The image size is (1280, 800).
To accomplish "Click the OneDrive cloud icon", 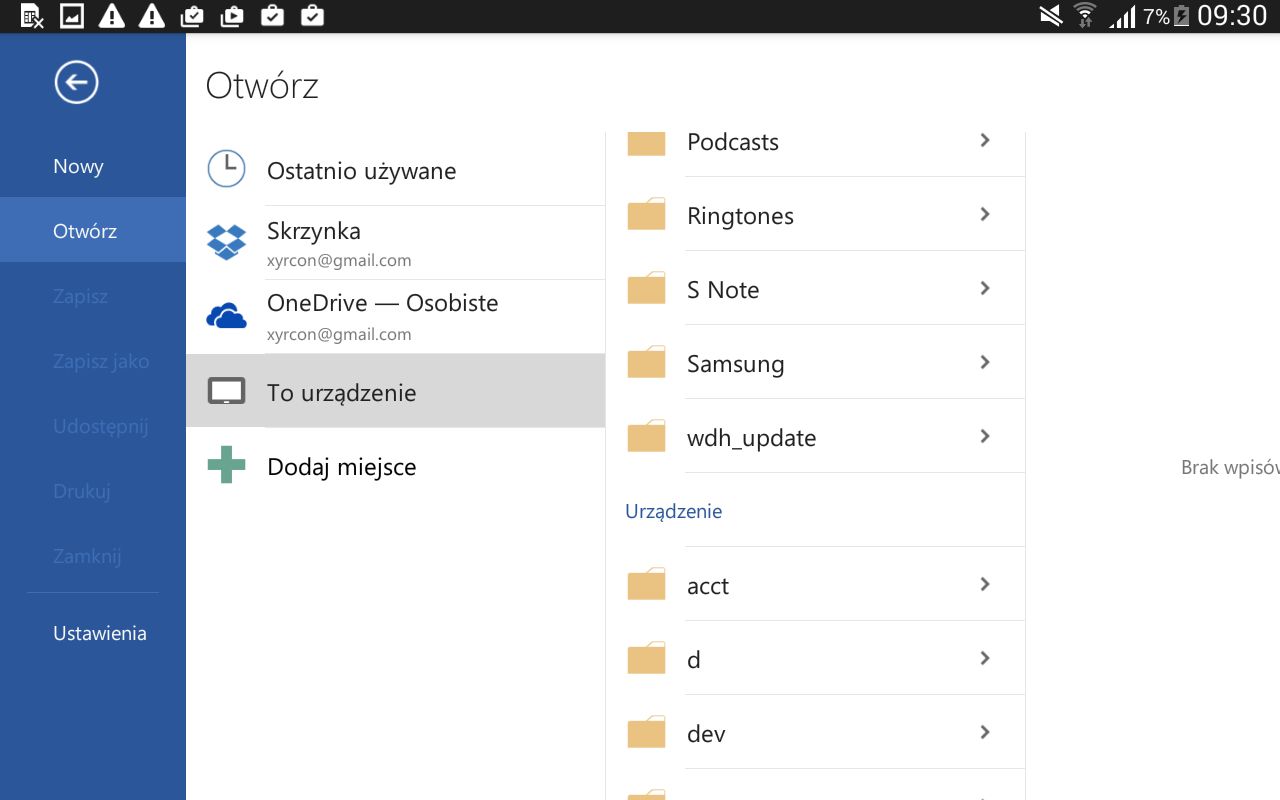I will (226, 317).
